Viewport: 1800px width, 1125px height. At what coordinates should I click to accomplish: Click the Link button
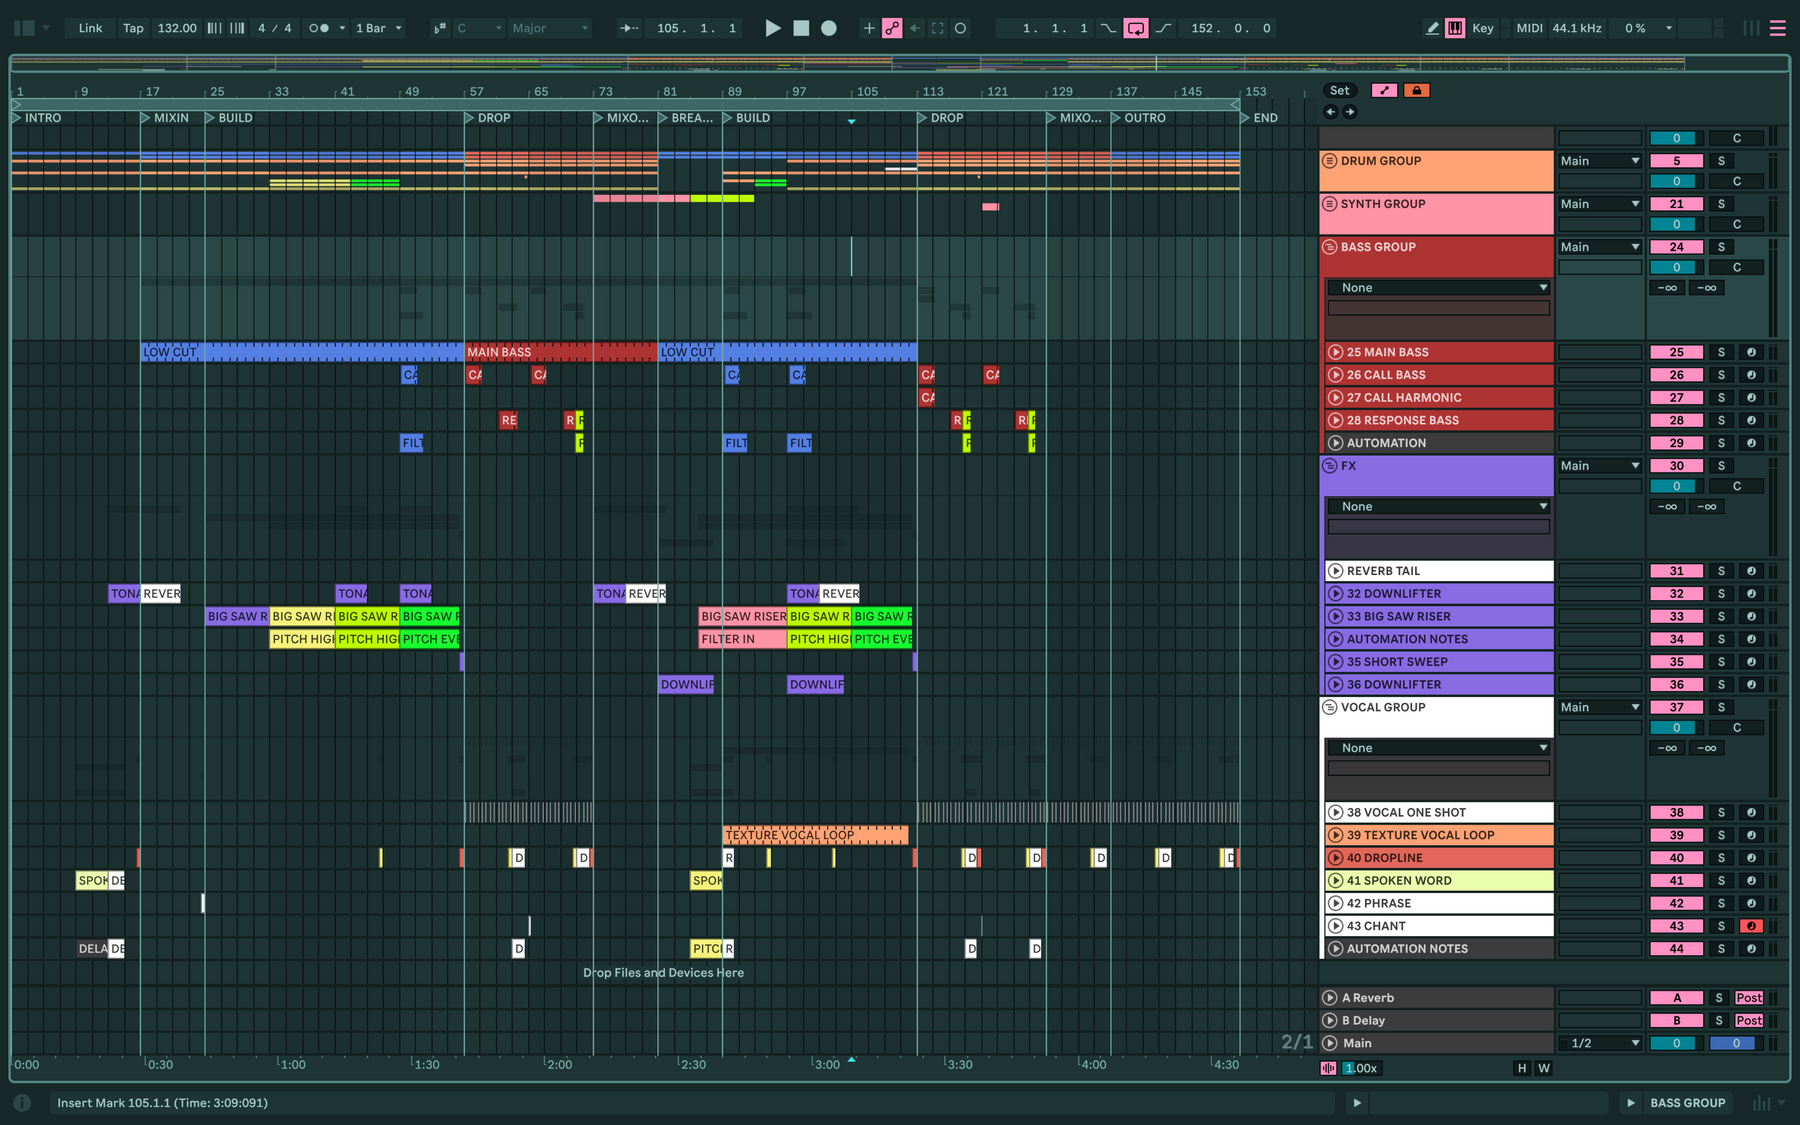[90, 28]
